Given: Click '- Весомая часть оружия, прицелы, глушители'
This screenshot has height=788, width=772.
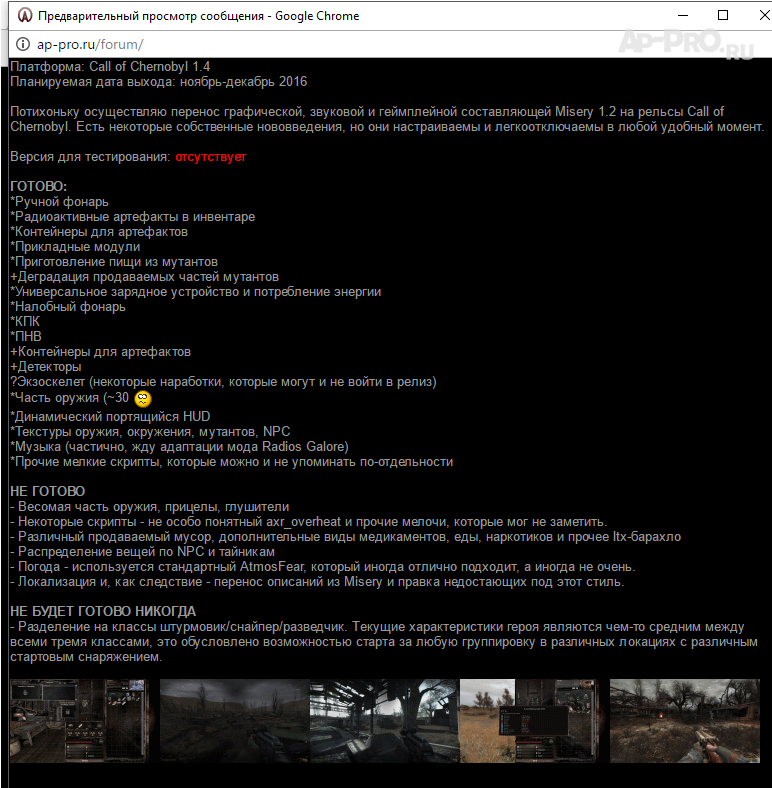Looking at the screenshot, I should 150,507.
